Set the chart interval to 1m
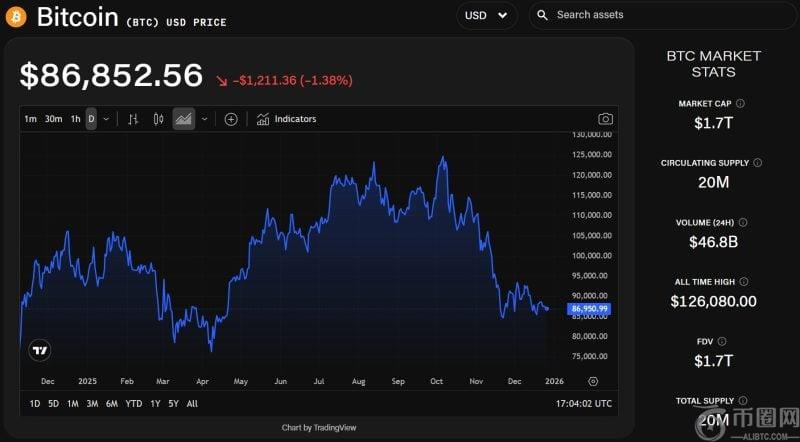The height and width of the screenshot is (442, 800). tap(30, 119)
